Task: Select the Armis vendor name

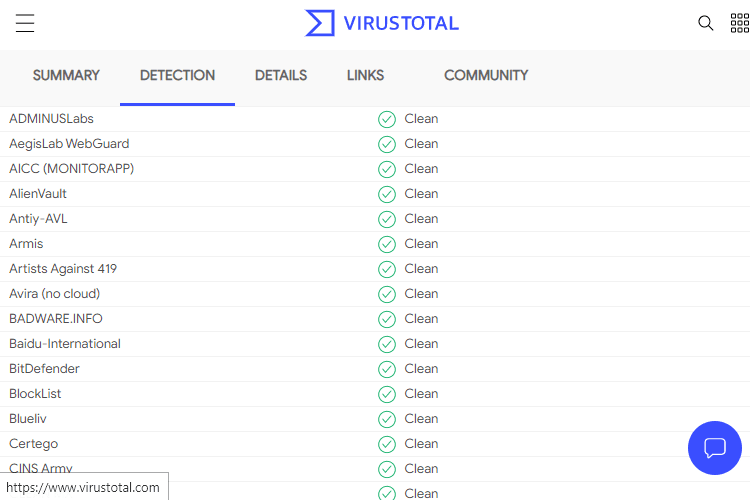Action: 26,244
